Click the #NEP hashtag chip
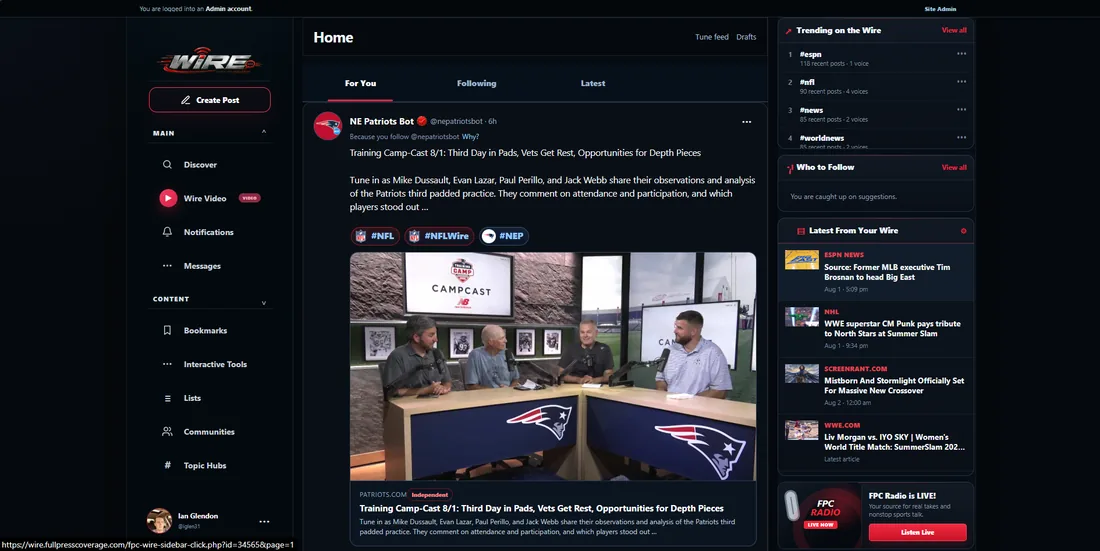Viewport: 1100px width, 551px height. coord(504,236)
